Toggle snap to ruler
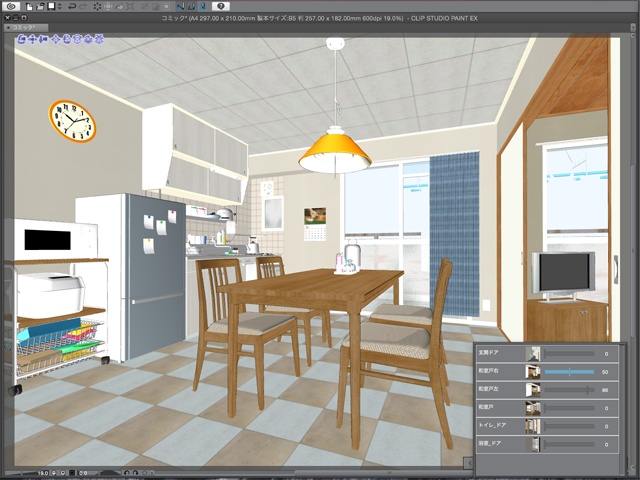640x480 pixels. point(181,6)
